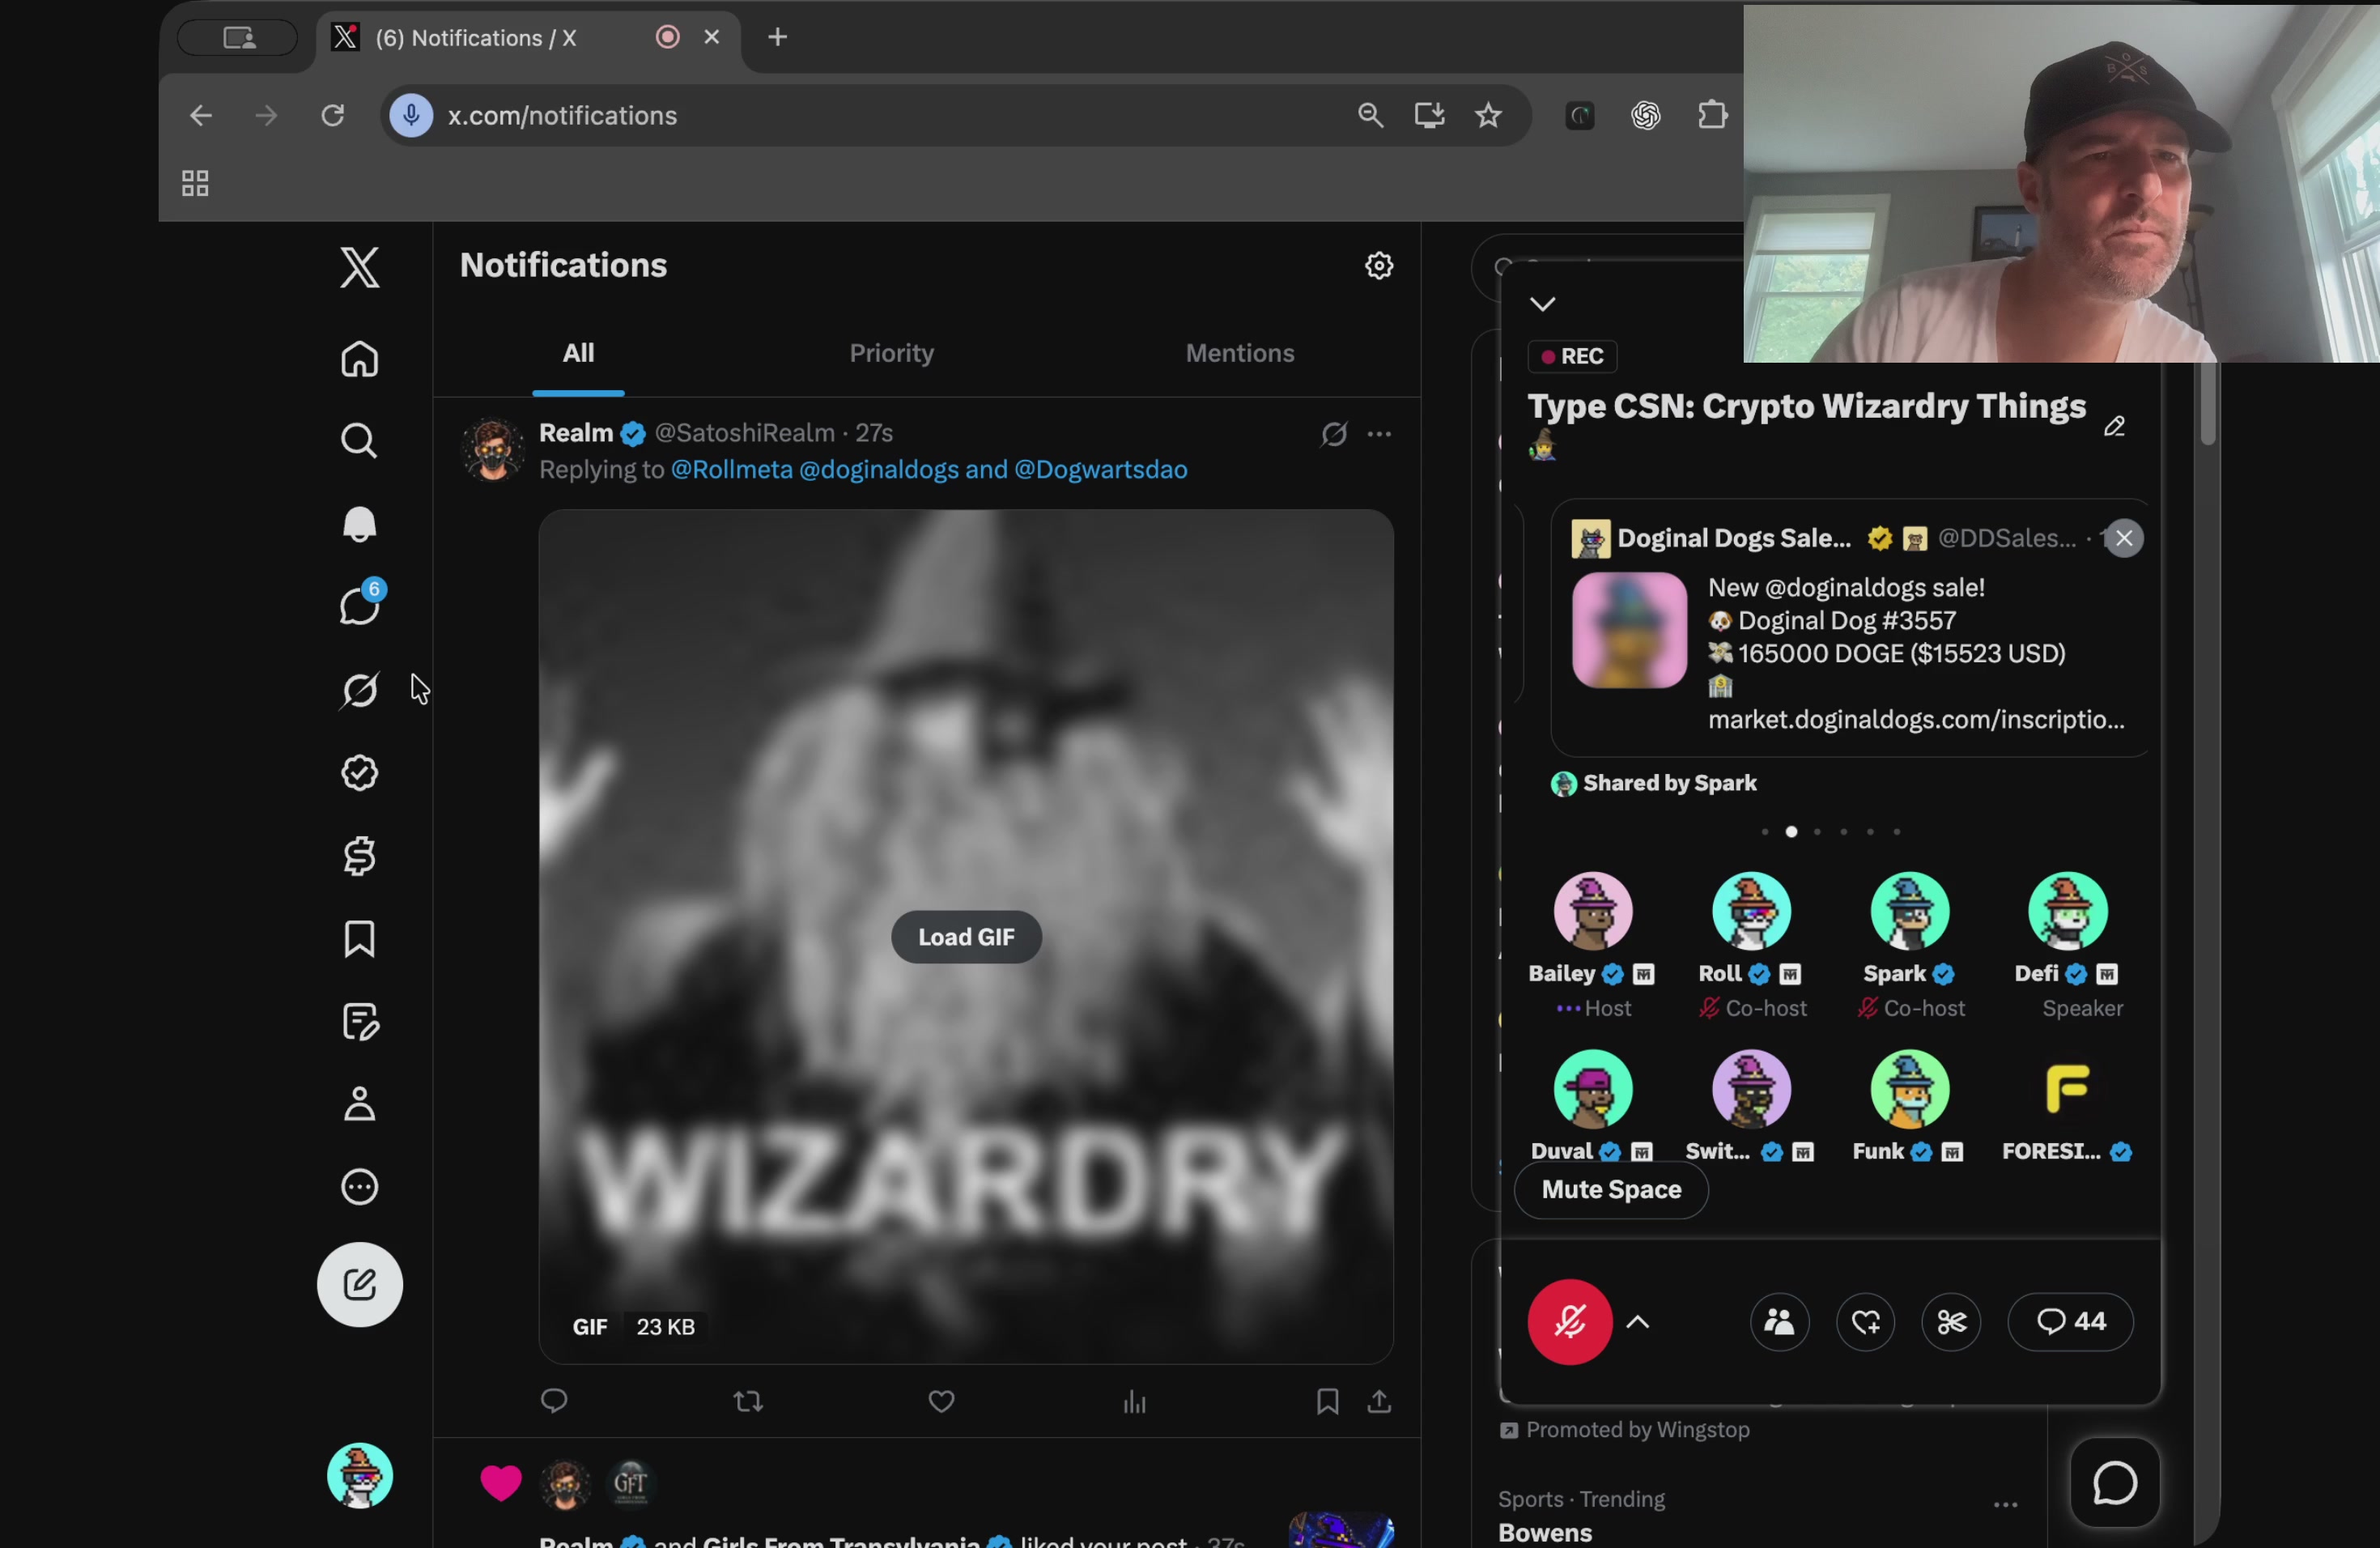Screen dimensions: 2380x1548
Task: Like Realm's post heart icon
Action: point(941,1401)
